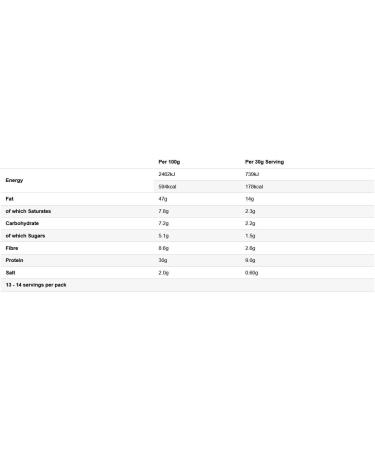Select the 5.1g sugars value
The width and height of the screenshot is (375, 450).
(x=164, y=236)
